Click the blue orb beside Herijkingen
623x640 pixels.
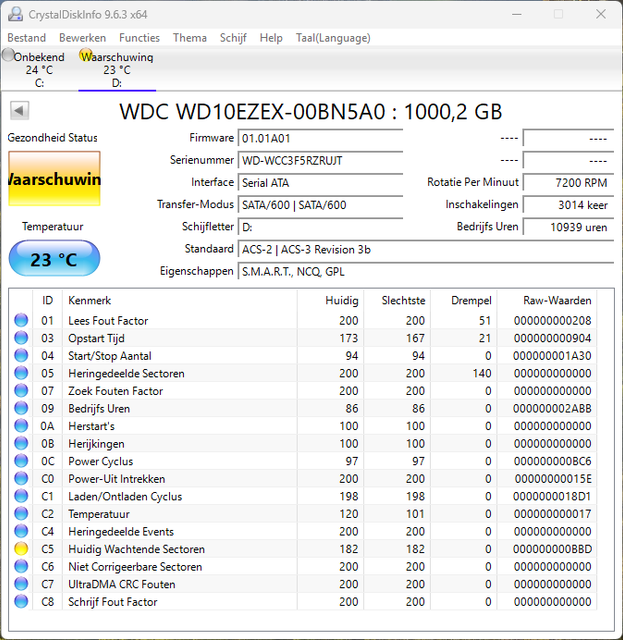click(x=21, y=443)
